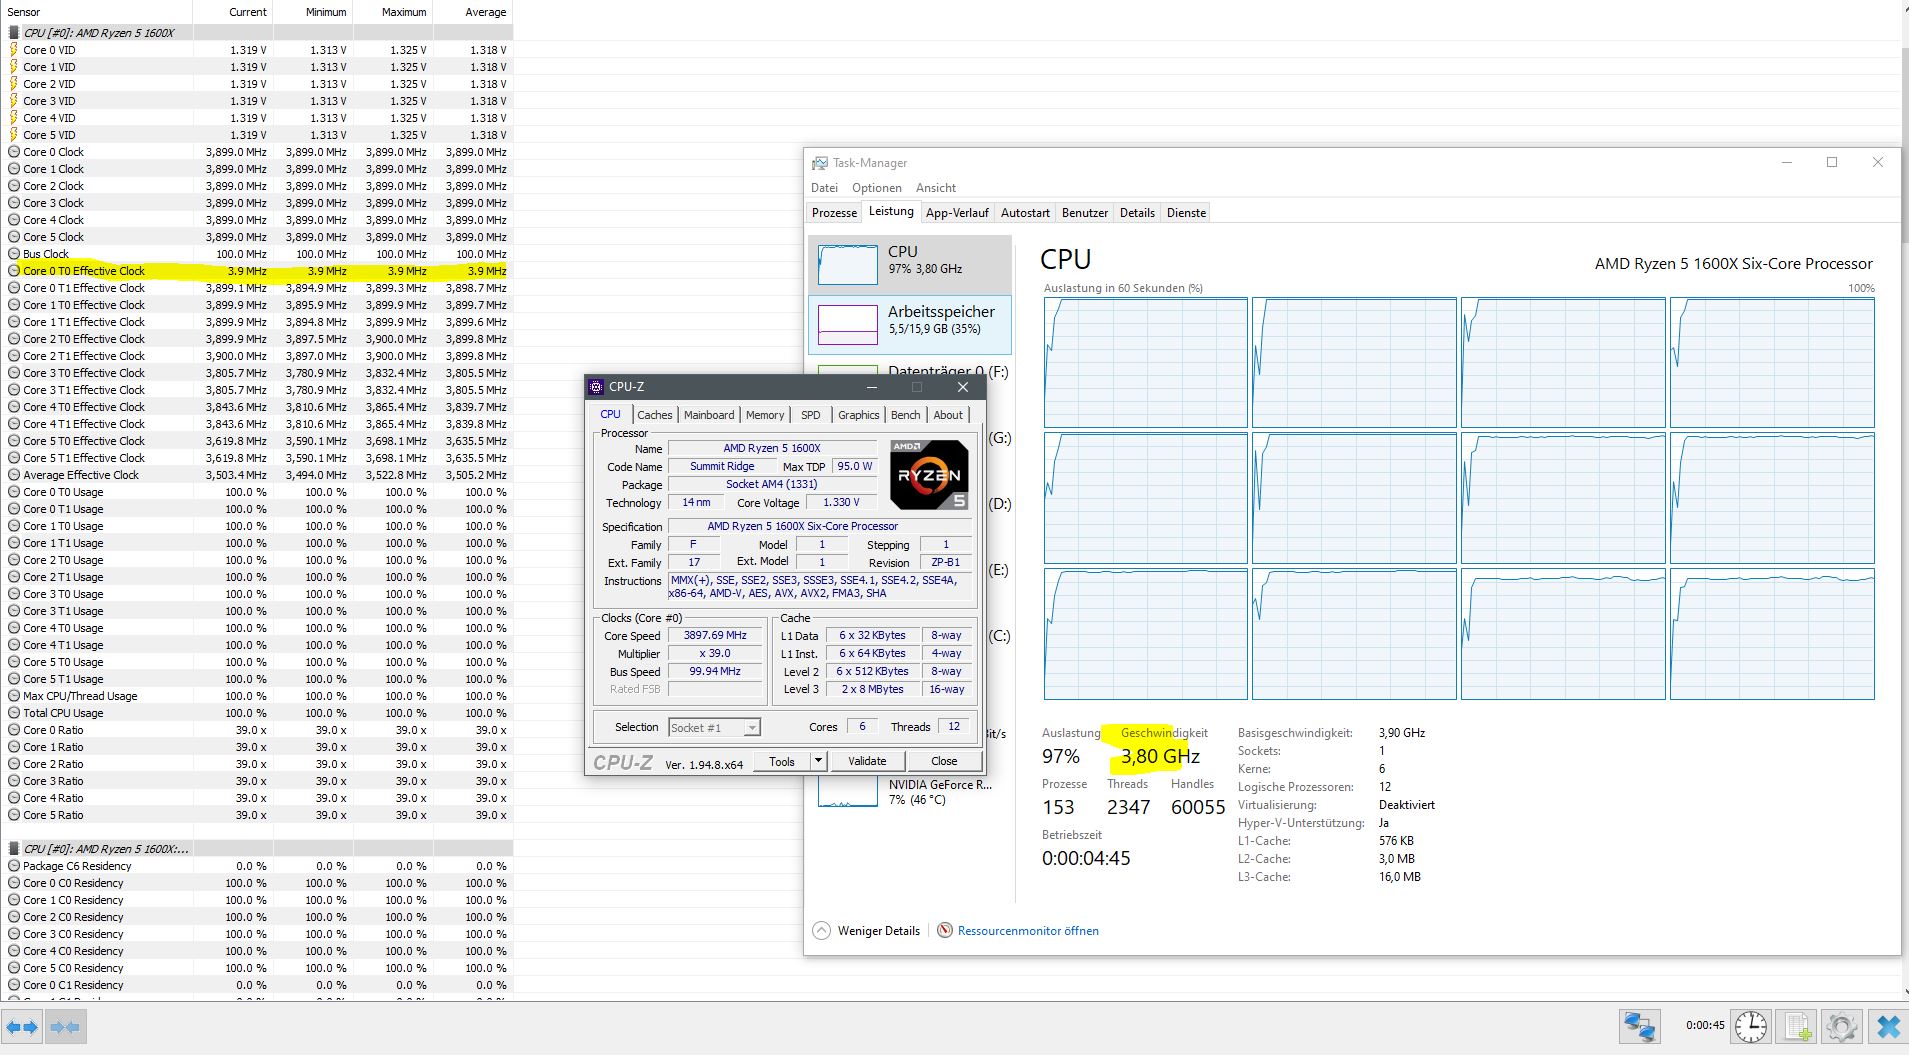Open Ressourcenmonitor from Task-Manager link
Viewport: 1909px width, 1055px height.
(x=1028, y=930)
